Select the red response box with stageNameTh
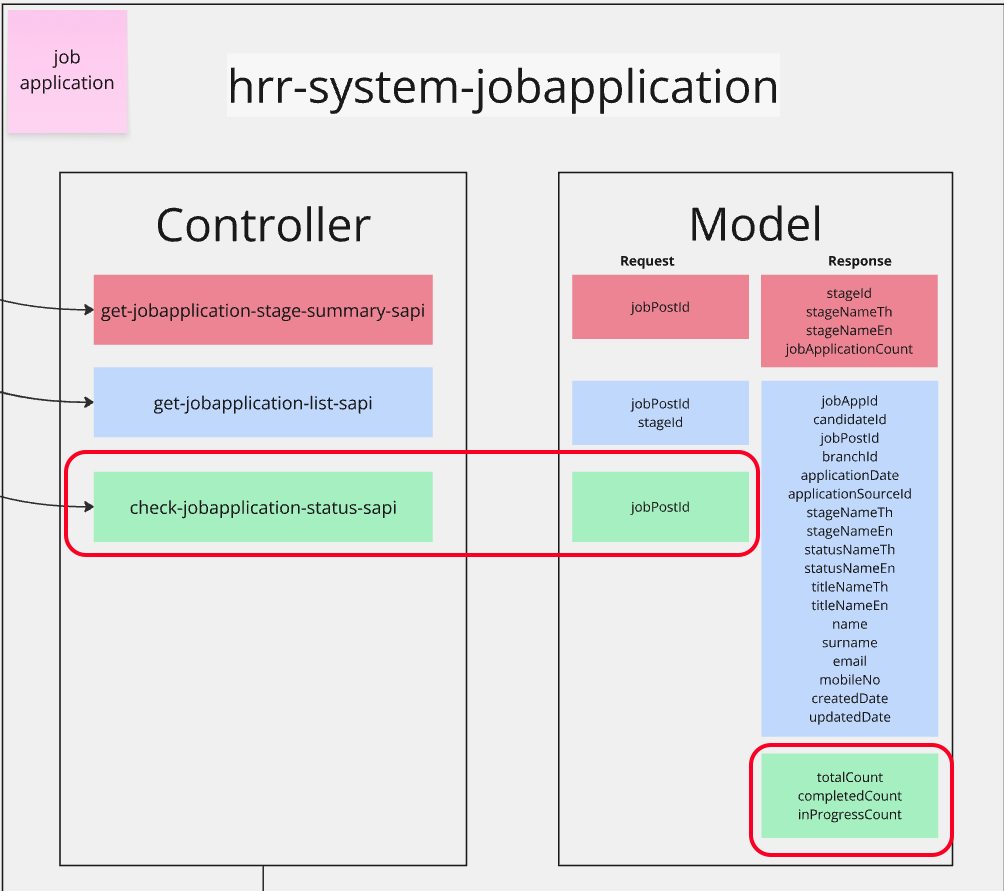 [x=849, y=321]
